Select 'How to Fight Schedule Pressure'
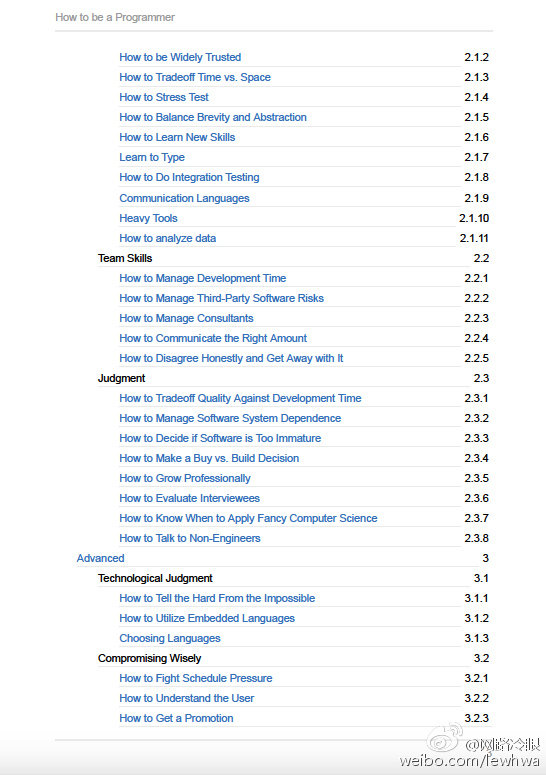The width and height of the screenshot is (546, 775). 195,678
